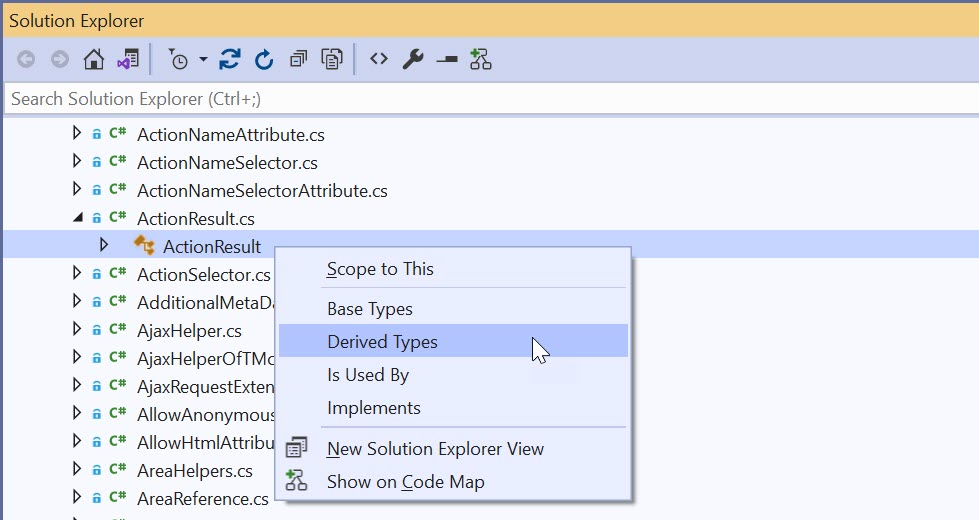979x520 pixels.
Task: Select ActionNameAttribute.cs file
Action: coord(230,135)
